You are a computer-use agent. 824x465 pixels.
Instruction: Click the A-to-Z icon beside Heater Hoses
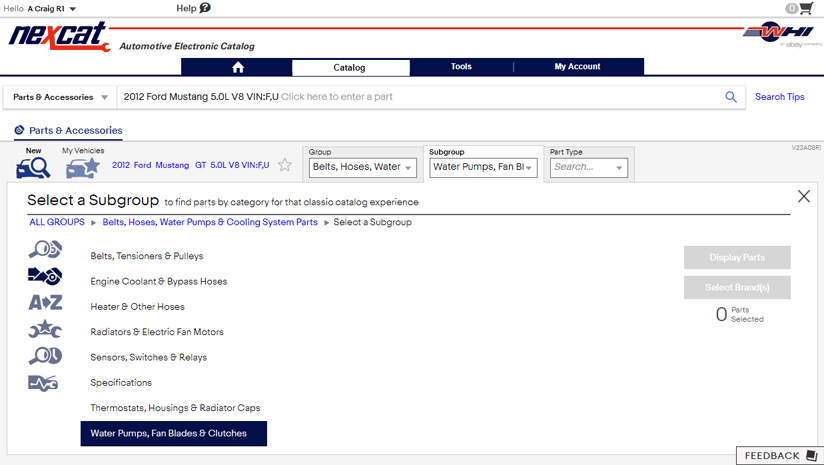[45, 302]
